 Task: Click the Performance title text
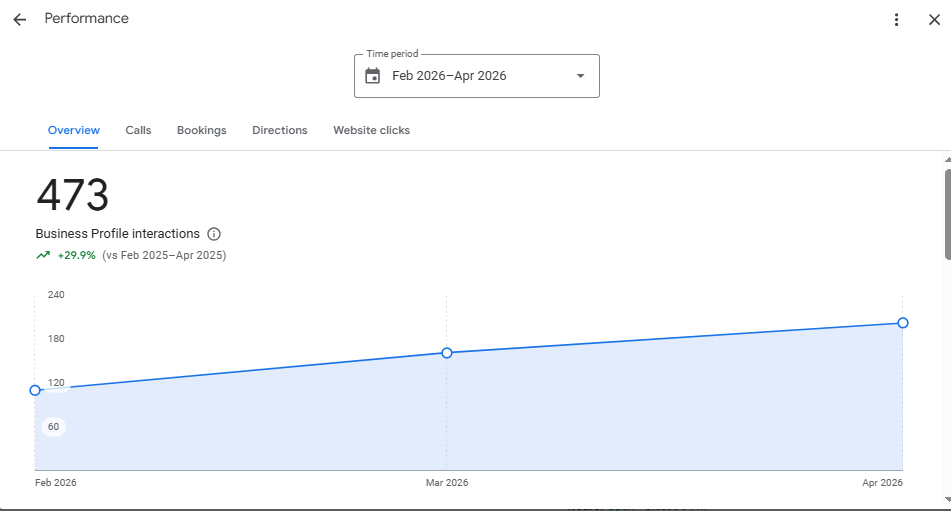click(x=87, y=19)
